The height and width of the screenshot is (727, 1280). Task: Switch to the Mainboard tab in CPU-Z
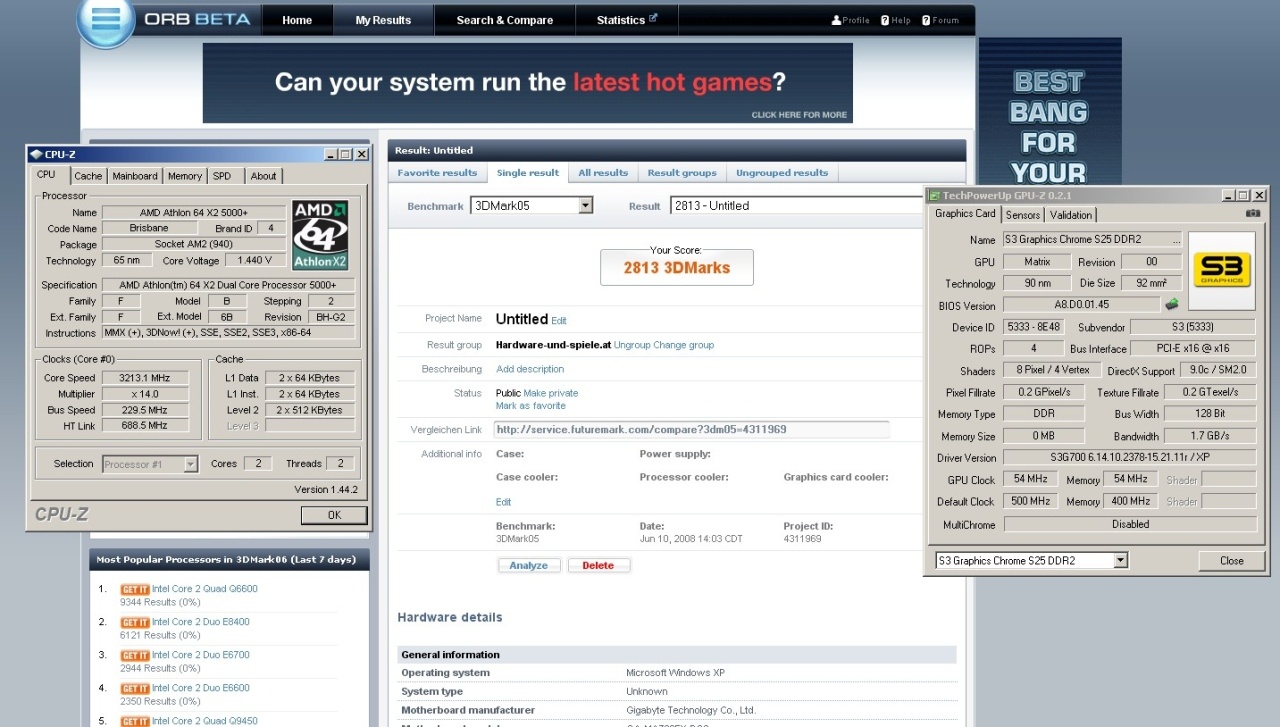click(135, 176)
